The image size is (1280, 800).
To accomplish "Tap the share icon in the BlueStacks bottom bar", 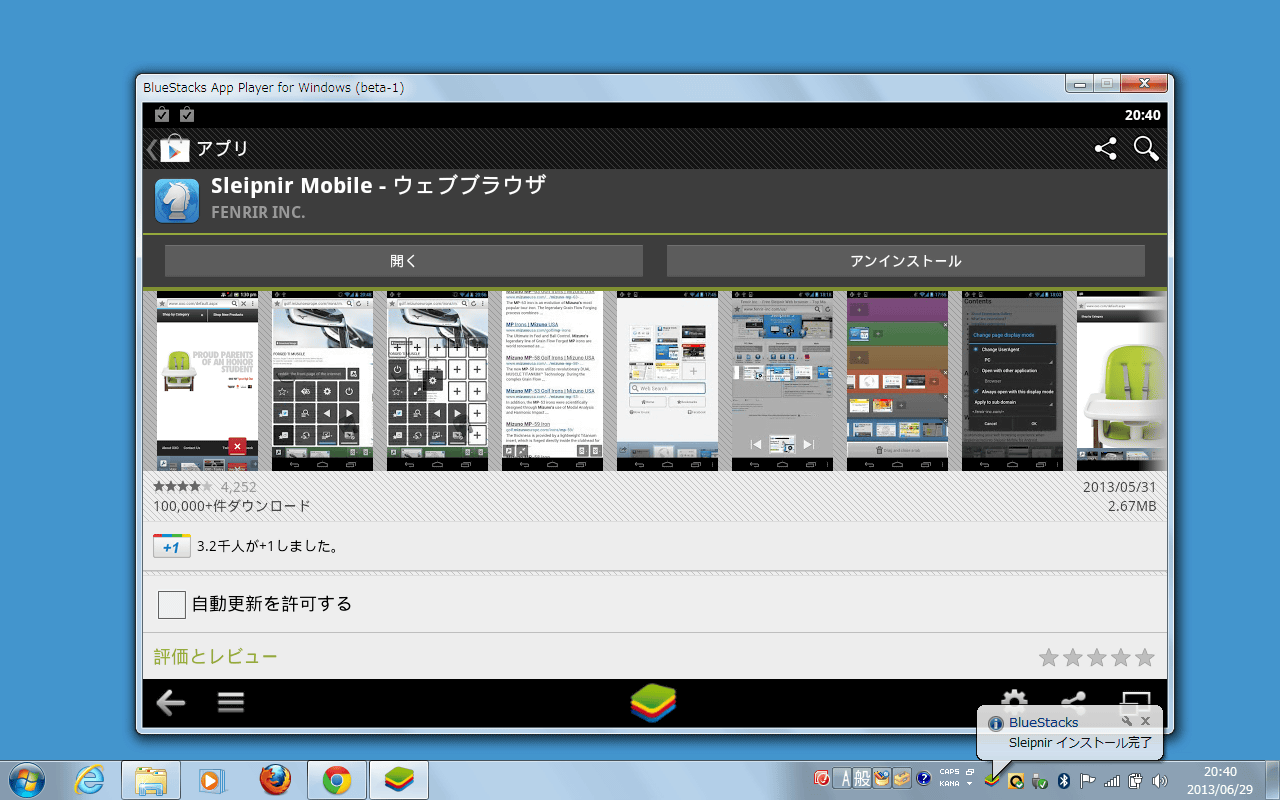I will 1073,699.
